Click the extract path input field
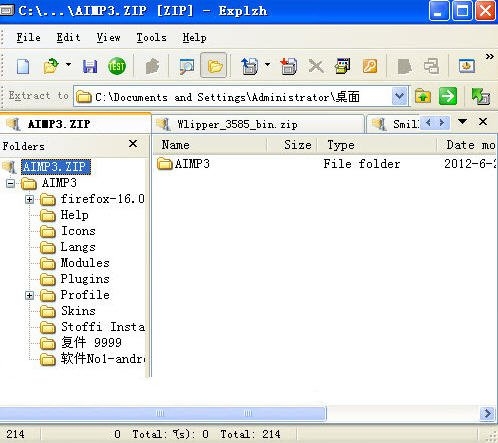Viewport: 498px width, 443px height. coord(233,97)
